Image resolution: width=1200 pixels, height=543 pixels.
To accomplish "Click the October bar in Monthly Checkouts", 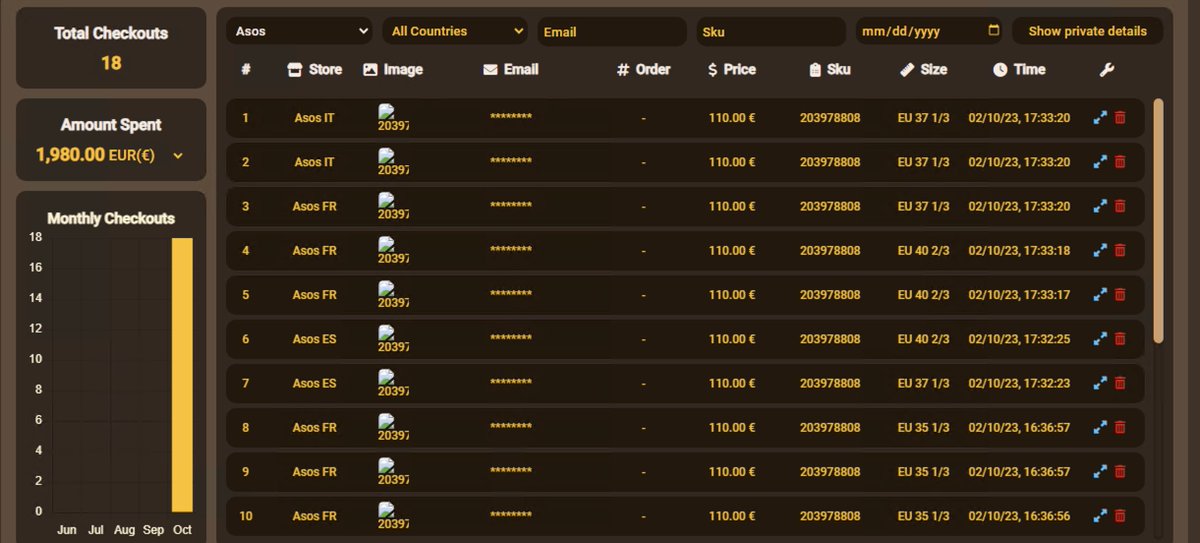I will [182, 375].
